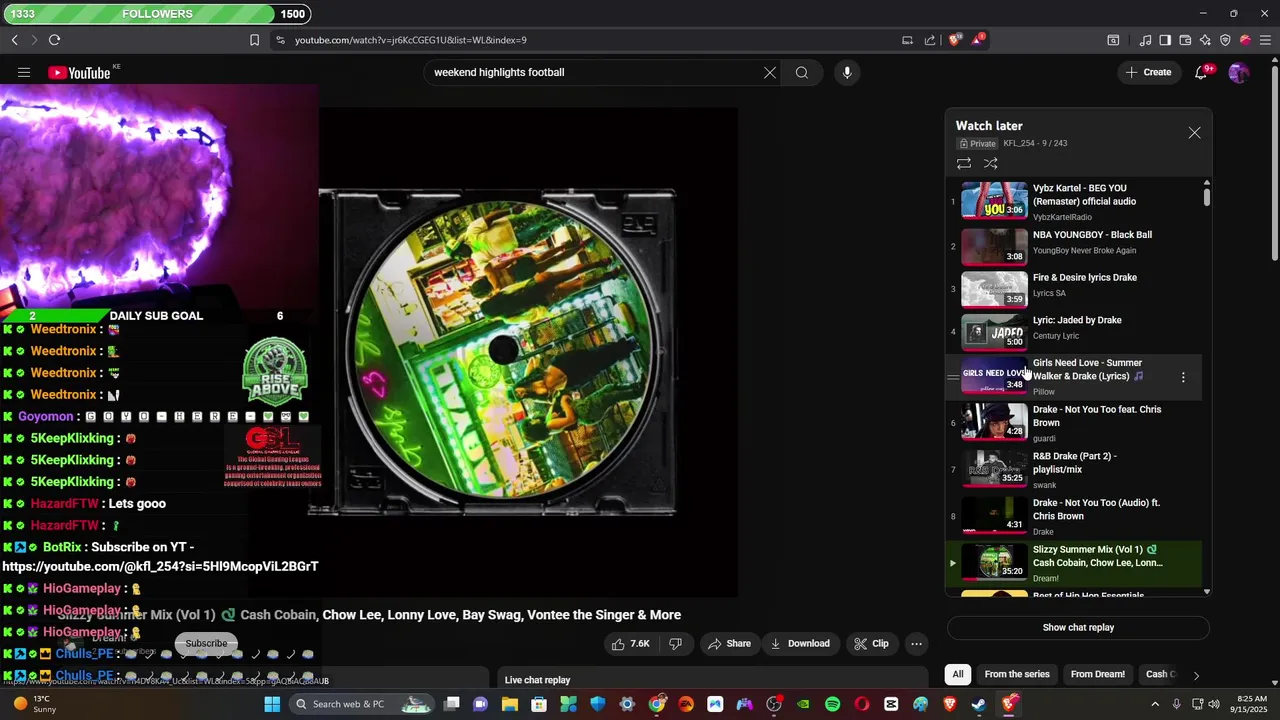Image resolution: width=1280 pixels, height=720 pixels.
Task: Select the From Dream! chip
Action: (x=1097, y=675)
